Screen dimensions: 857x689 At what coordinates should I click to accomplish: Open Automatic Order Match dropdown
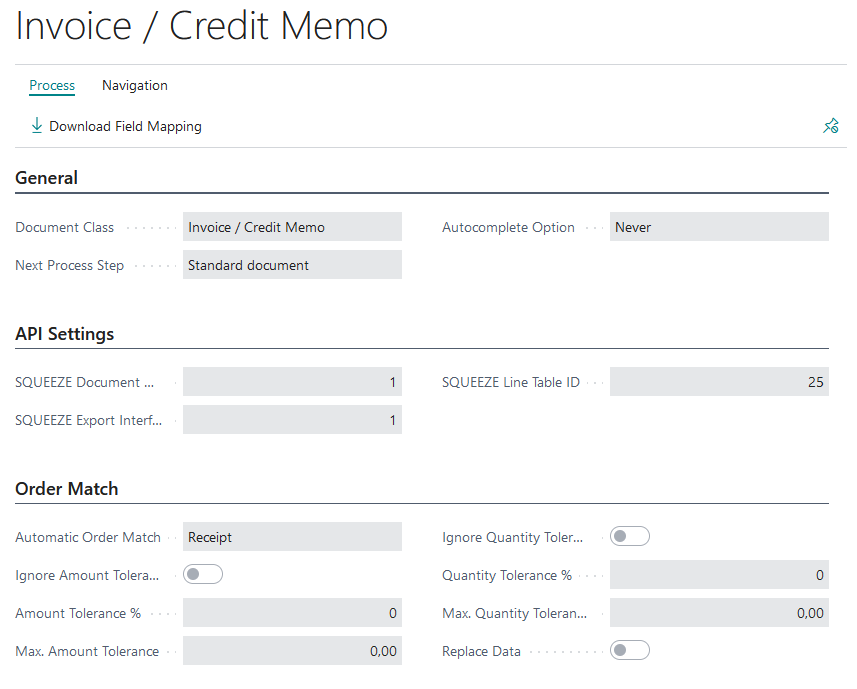292,537
